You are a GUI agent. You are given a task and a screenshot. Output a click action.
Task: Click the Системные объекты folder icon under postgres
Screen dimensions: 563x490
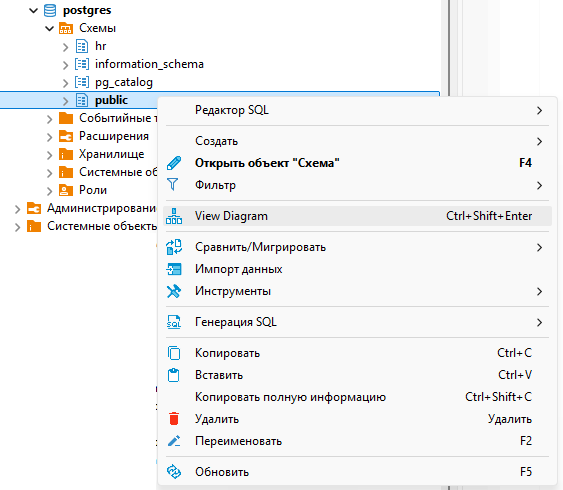66,172
